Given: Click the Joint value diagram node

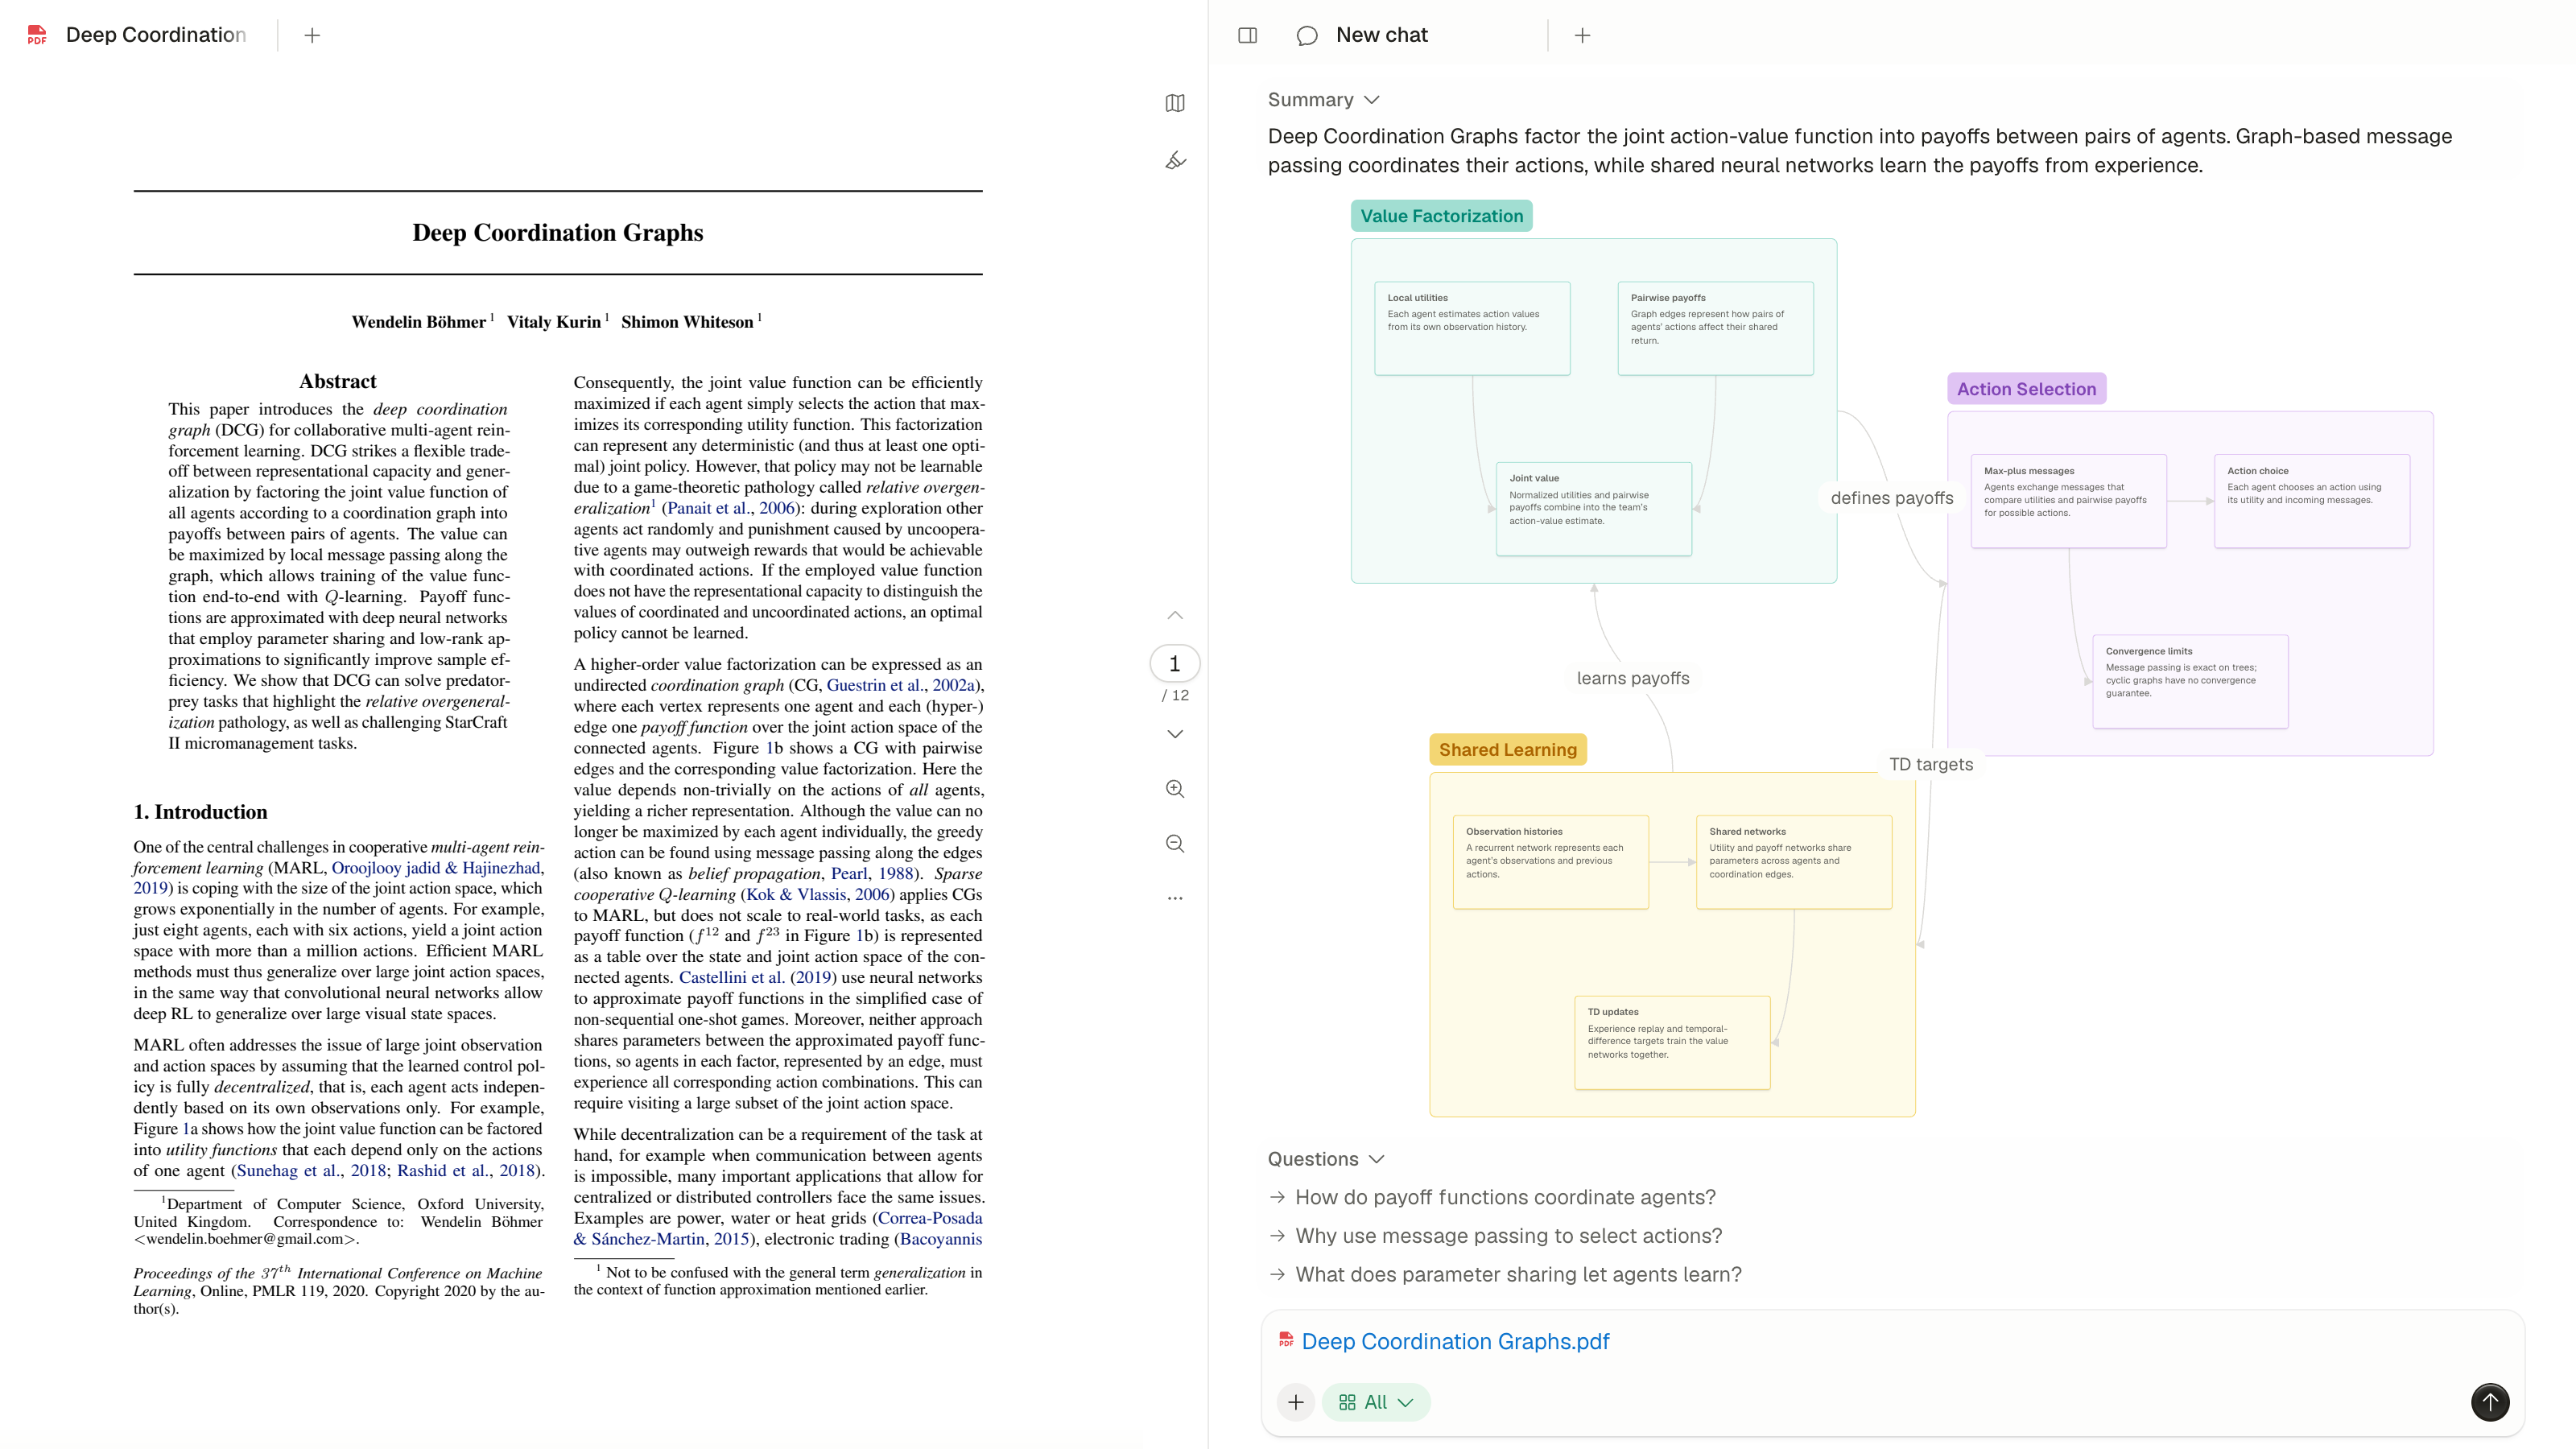Looking at the screenshot, I should [1594, 509].
